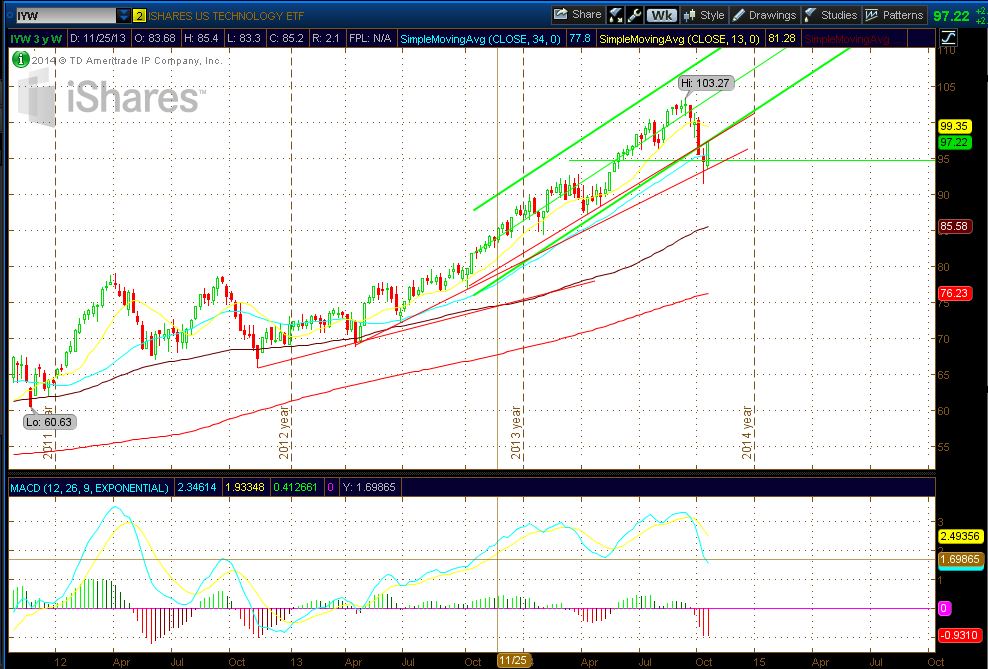Viewport: 988px width, 669px height.
Task: Change the Wk weekly timeframe button
Action: coord(662,15)
